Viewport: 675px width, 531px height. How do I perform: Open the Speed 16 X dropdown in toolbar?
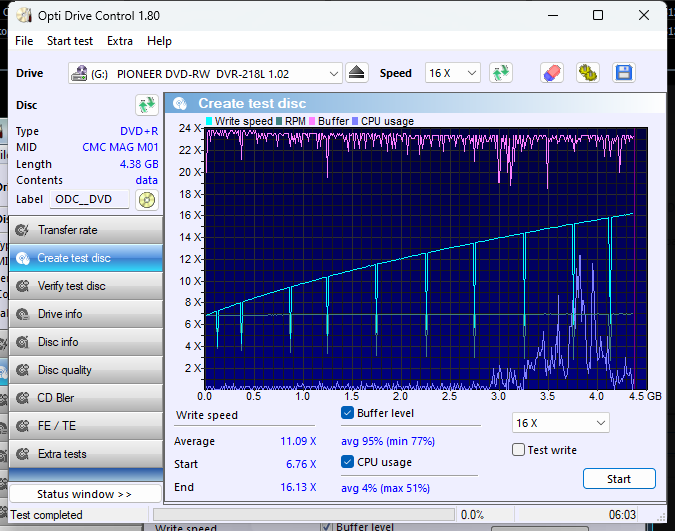[452, 73]
